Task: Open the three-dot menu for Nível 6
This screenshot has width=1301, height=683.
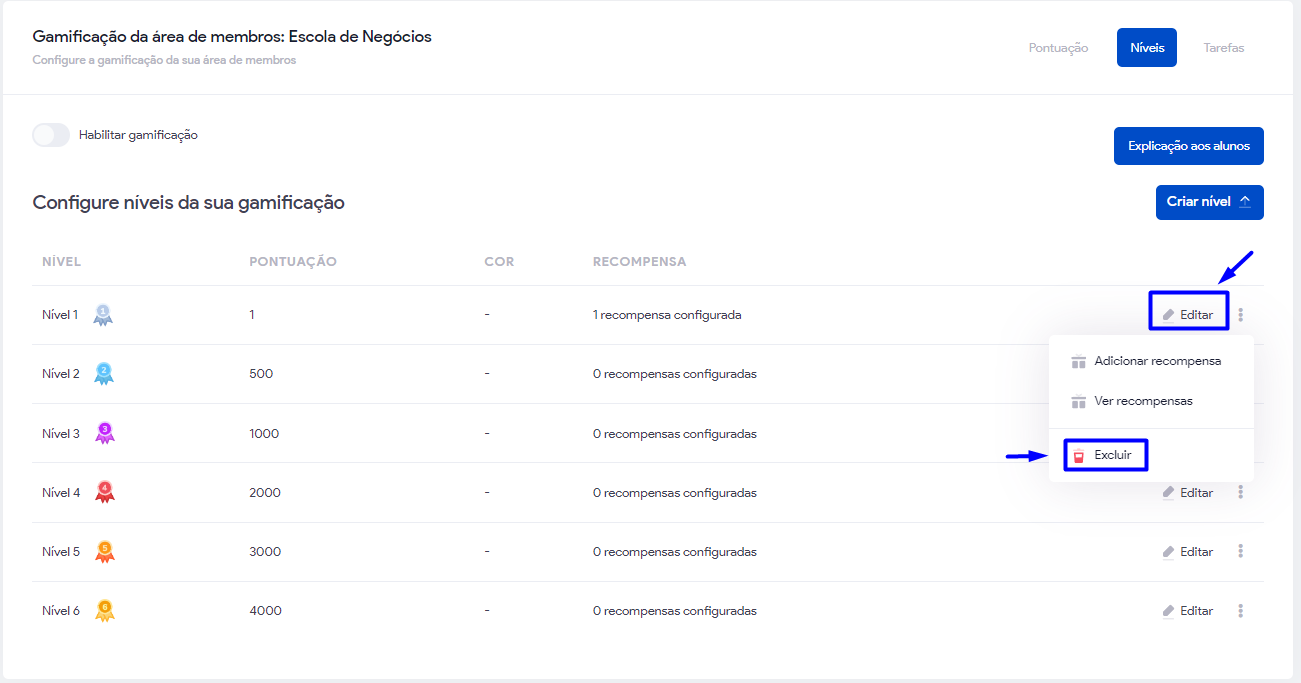Action: (x=1241, y=610)
